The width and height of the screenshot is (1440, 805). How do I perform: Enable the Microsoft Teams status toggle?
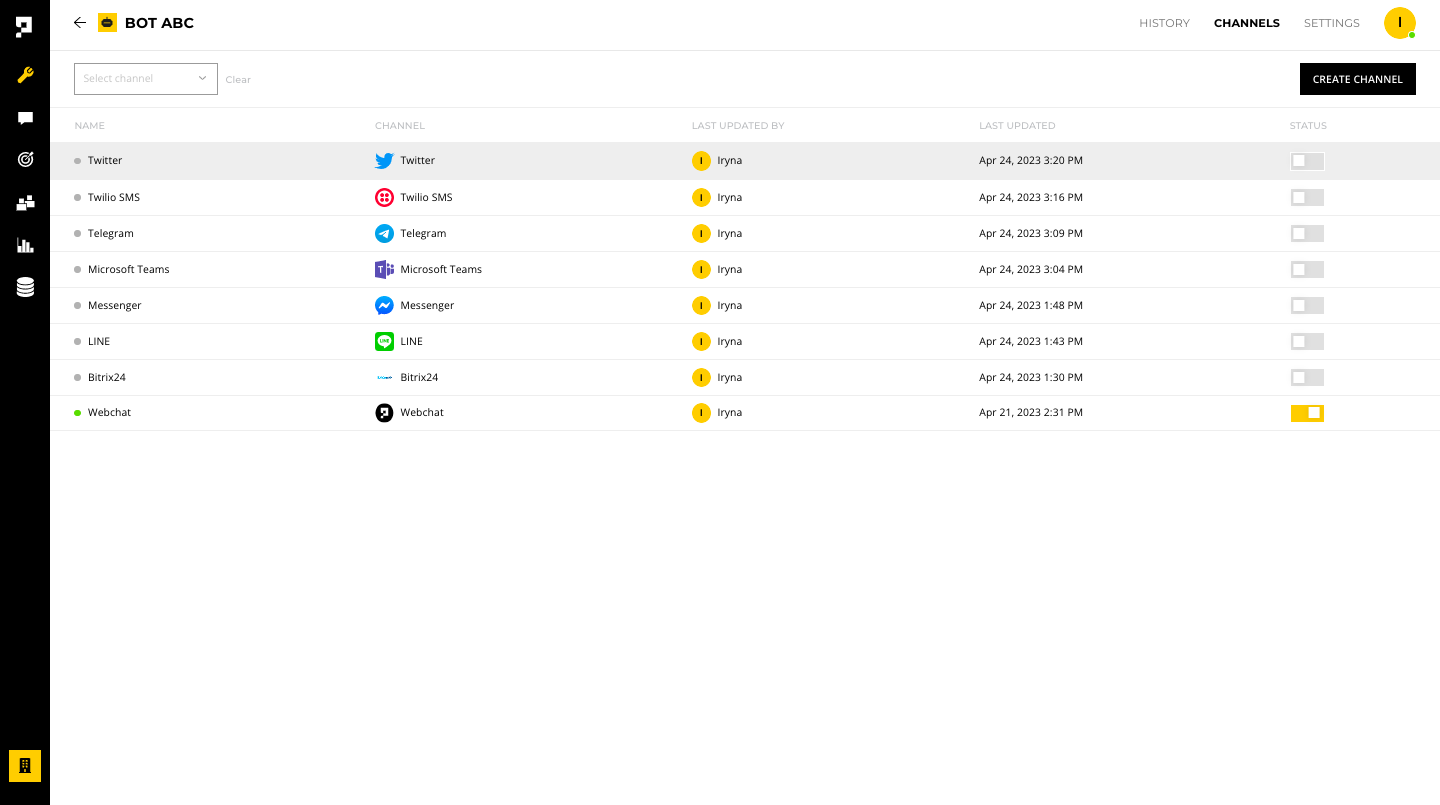(x=1307, y=269)
